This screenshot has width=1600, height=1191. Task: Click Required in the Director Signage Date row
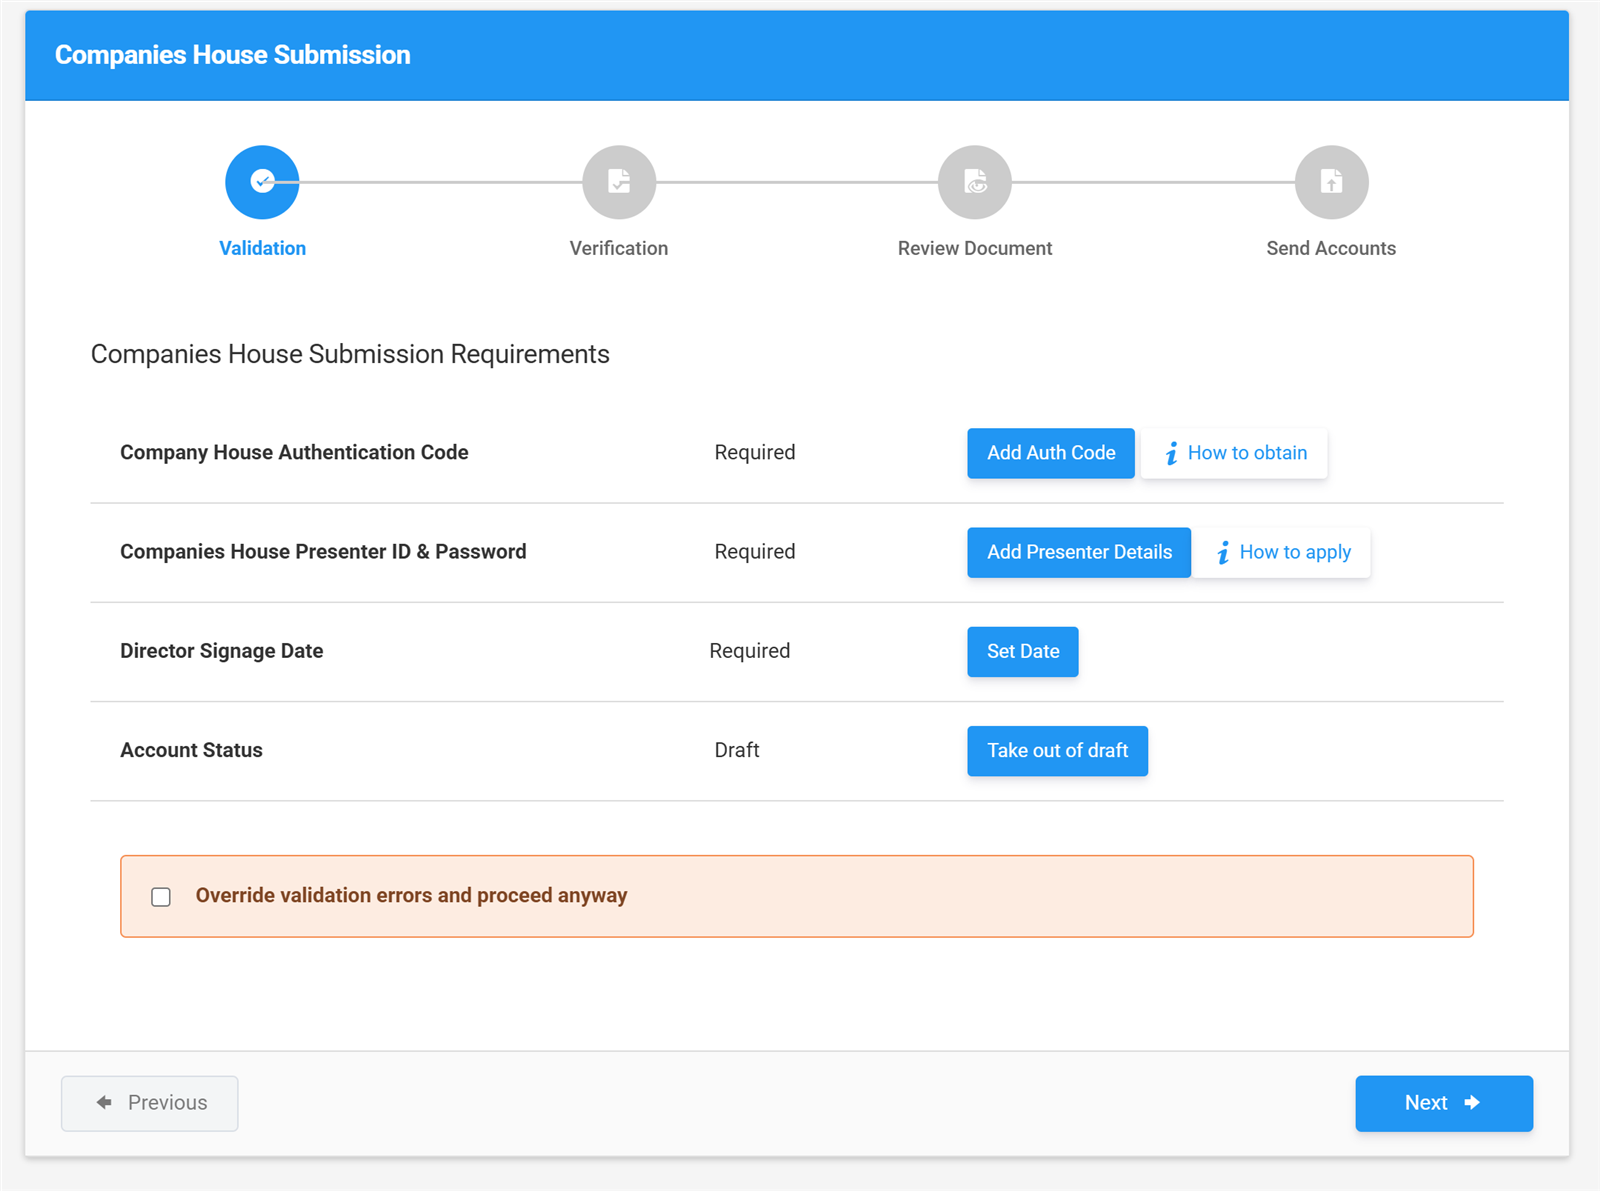click(750, 650)
